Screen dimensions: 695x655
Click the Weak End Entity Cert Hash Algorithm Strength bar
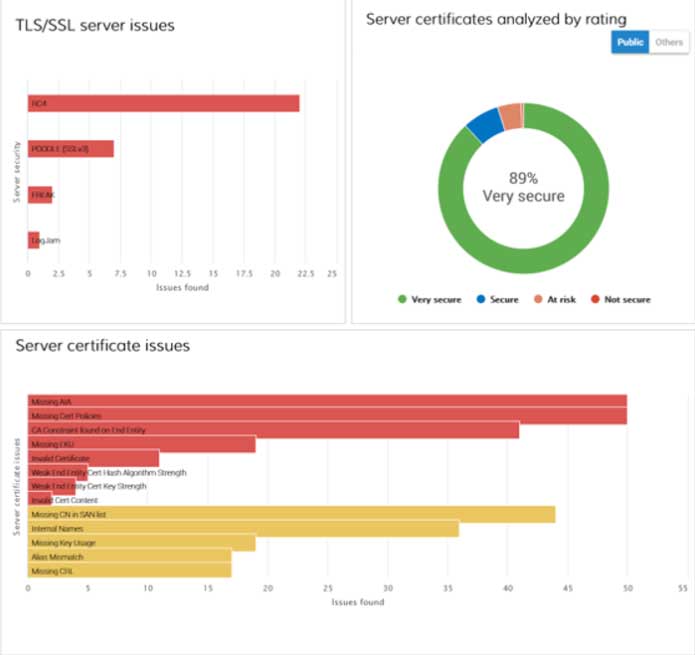click(58, 472)
